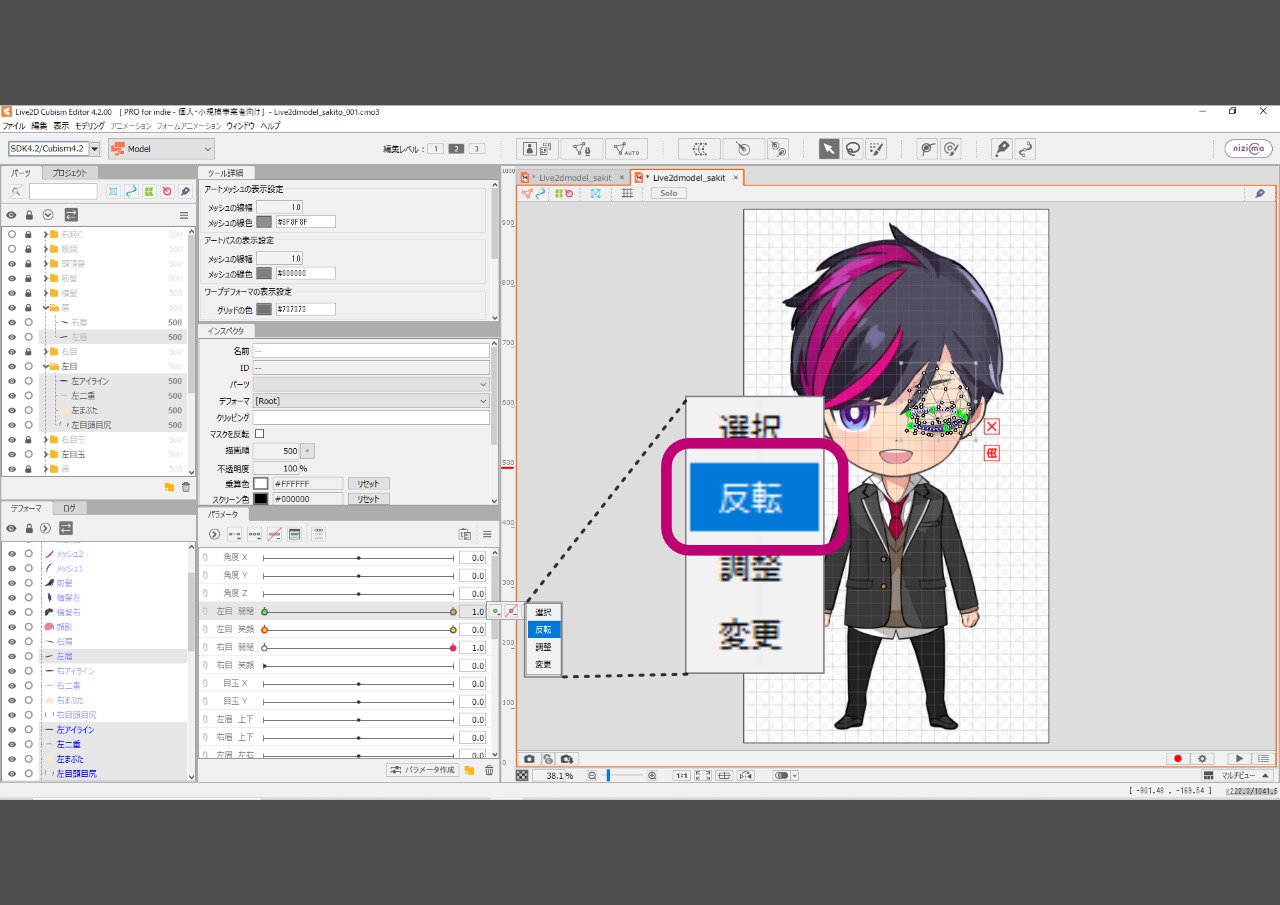Open the Model mode dropdown
Image resolution: width=1280 pixels, height=905 pixels.
click(161, 149)
